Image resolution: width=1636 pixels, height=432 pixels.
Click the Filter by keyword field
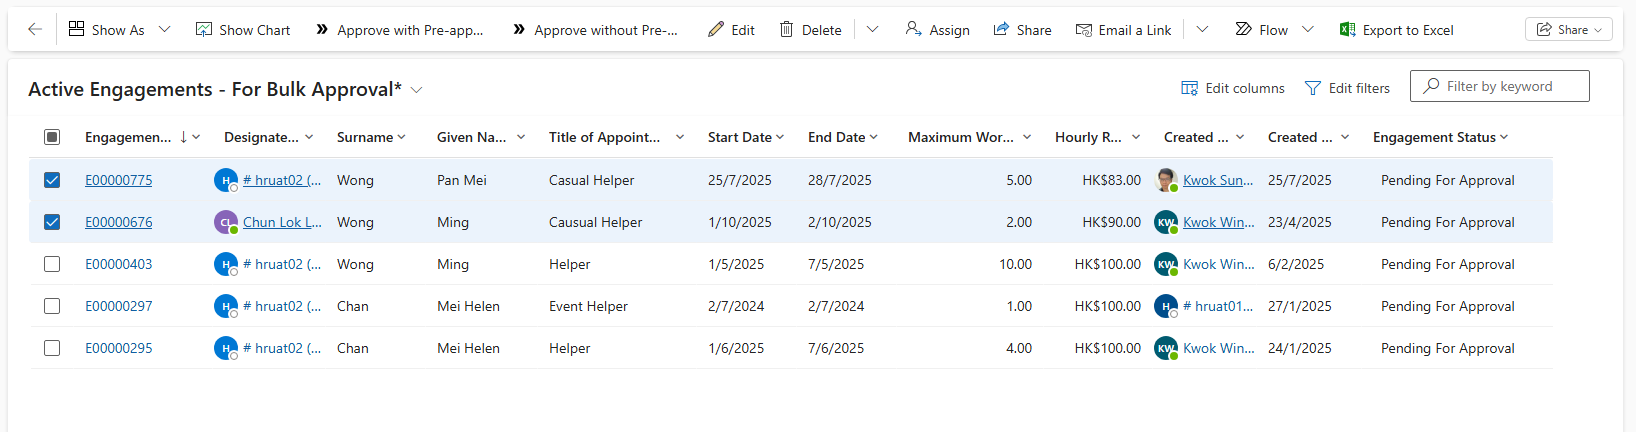pos(1510,86)
